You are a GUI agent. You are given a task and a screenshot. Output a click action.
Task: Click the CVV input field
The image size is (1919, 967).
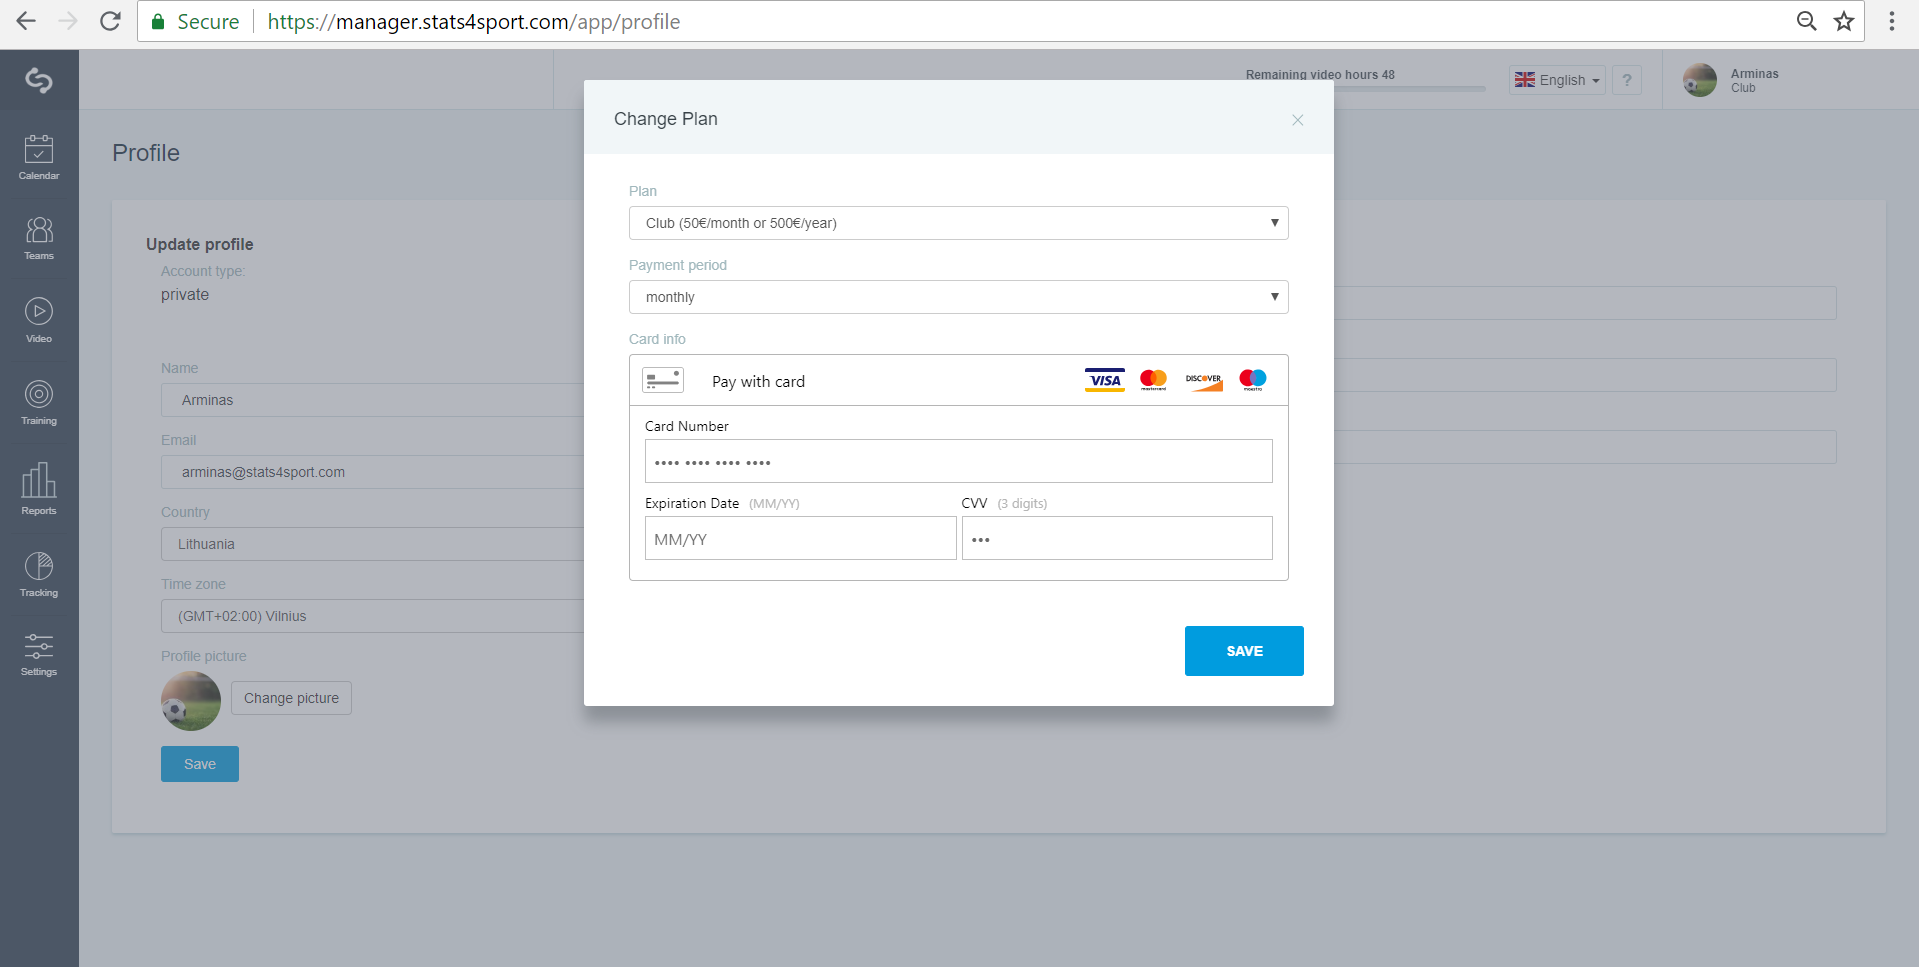(x=1117, y=538)
